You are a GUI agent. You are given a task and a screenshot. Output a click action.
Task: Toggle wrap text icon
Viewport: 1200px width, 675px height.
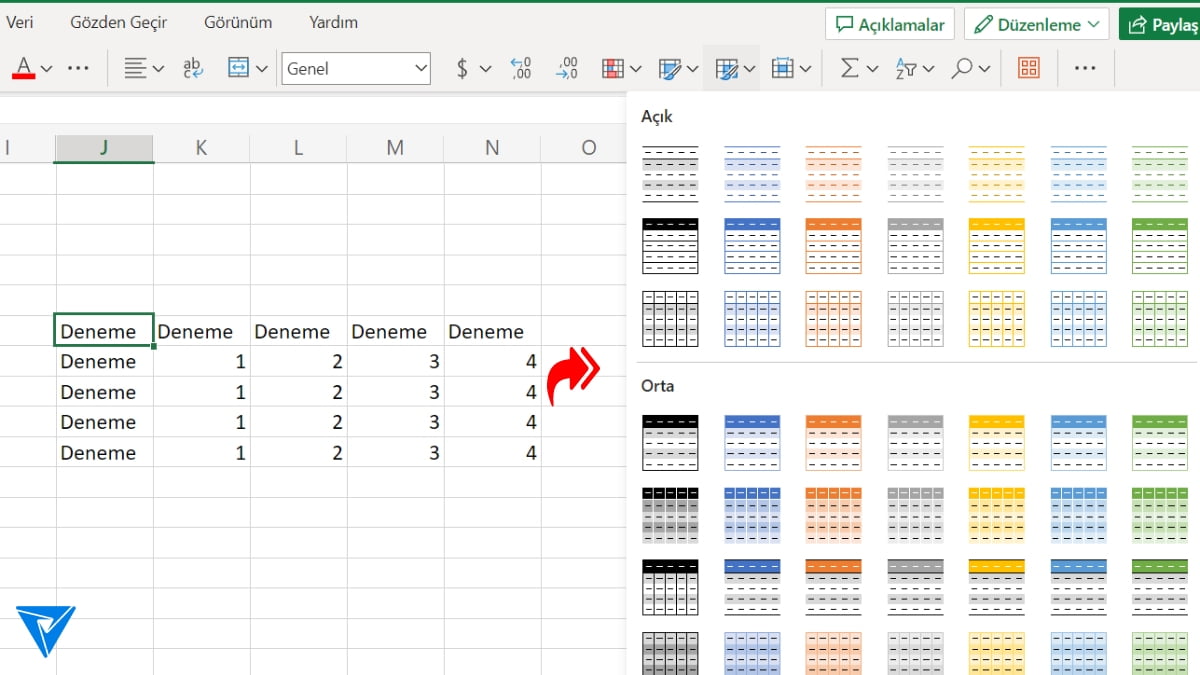point(192,68)
